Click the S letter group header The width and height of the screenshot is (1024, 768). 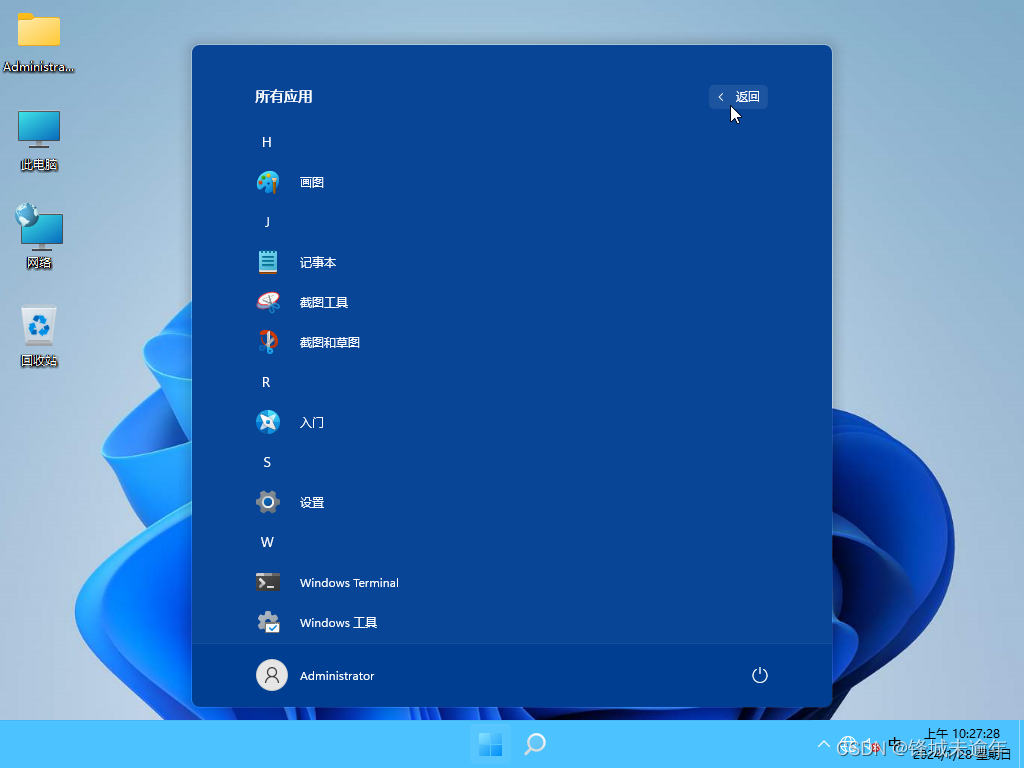pos(266,462)
